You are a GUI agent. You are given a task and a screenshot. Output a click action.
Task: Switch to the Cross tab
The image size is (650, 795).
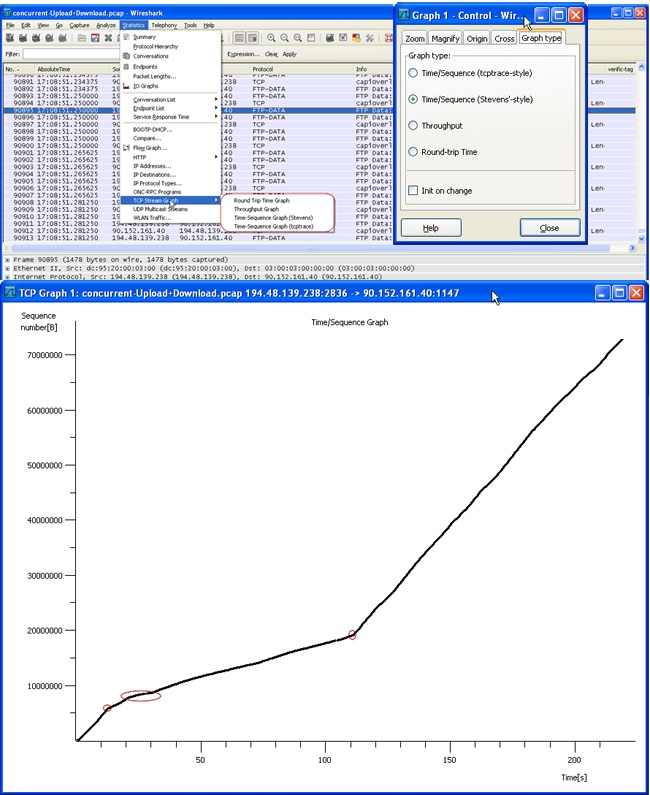(504, 39)
